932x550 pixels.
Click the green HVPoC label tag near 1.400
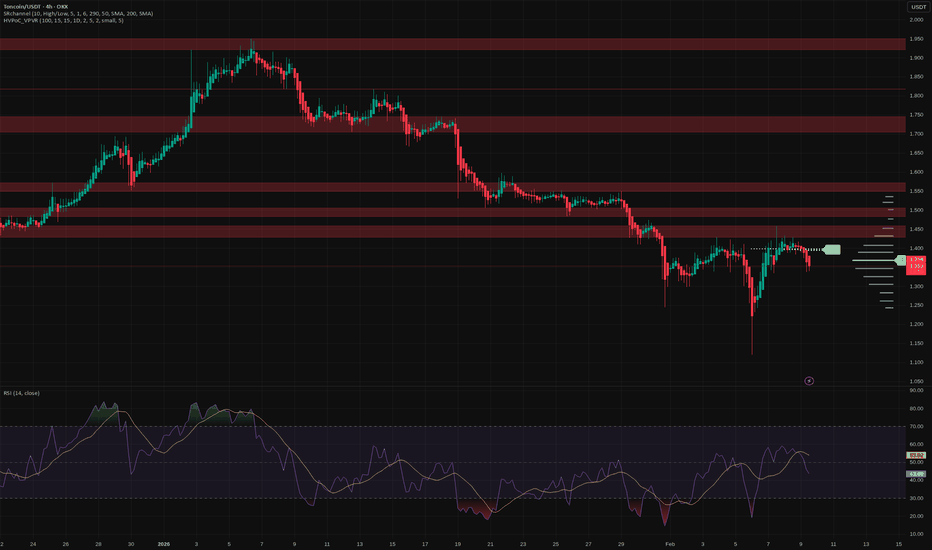tap(832, 249)
